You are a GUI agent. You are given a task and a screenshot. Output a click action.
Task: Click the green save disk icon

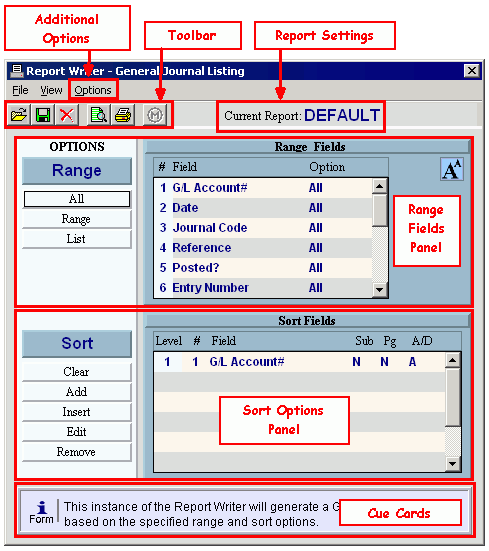(x=43, y=115)
